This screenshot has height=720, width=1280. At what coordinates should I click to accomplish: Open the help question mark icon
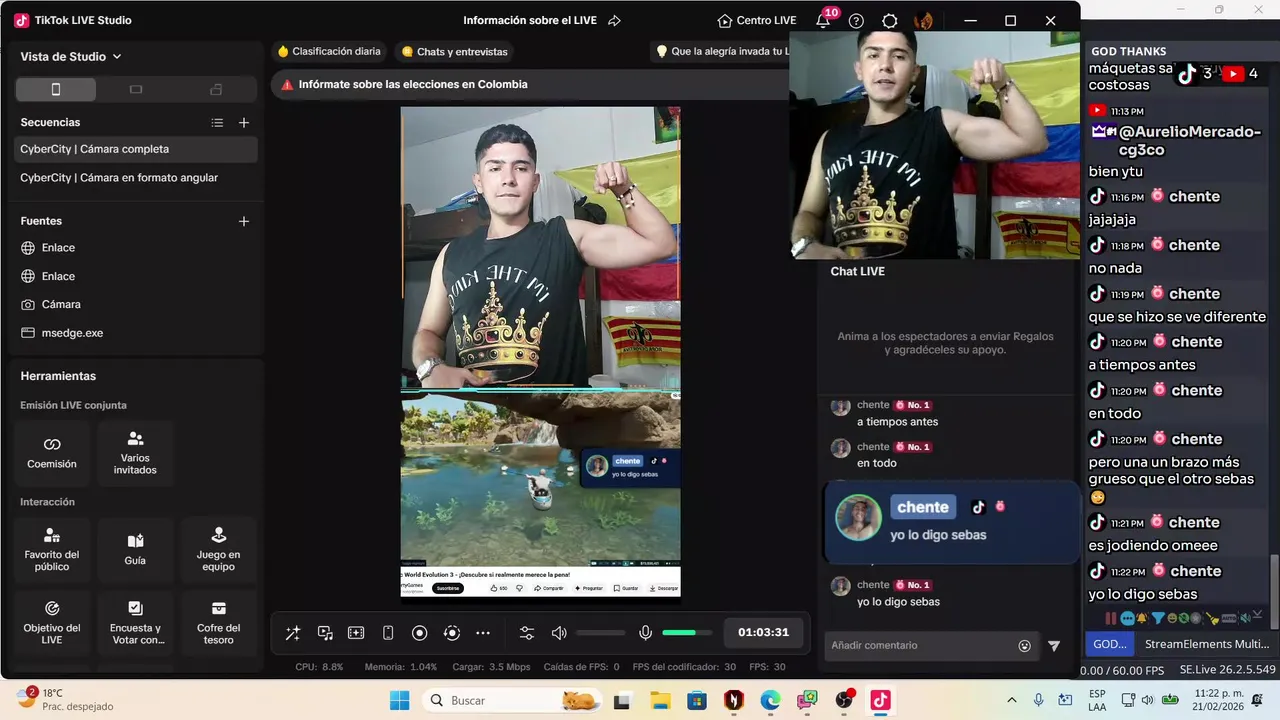pos(856,20)
